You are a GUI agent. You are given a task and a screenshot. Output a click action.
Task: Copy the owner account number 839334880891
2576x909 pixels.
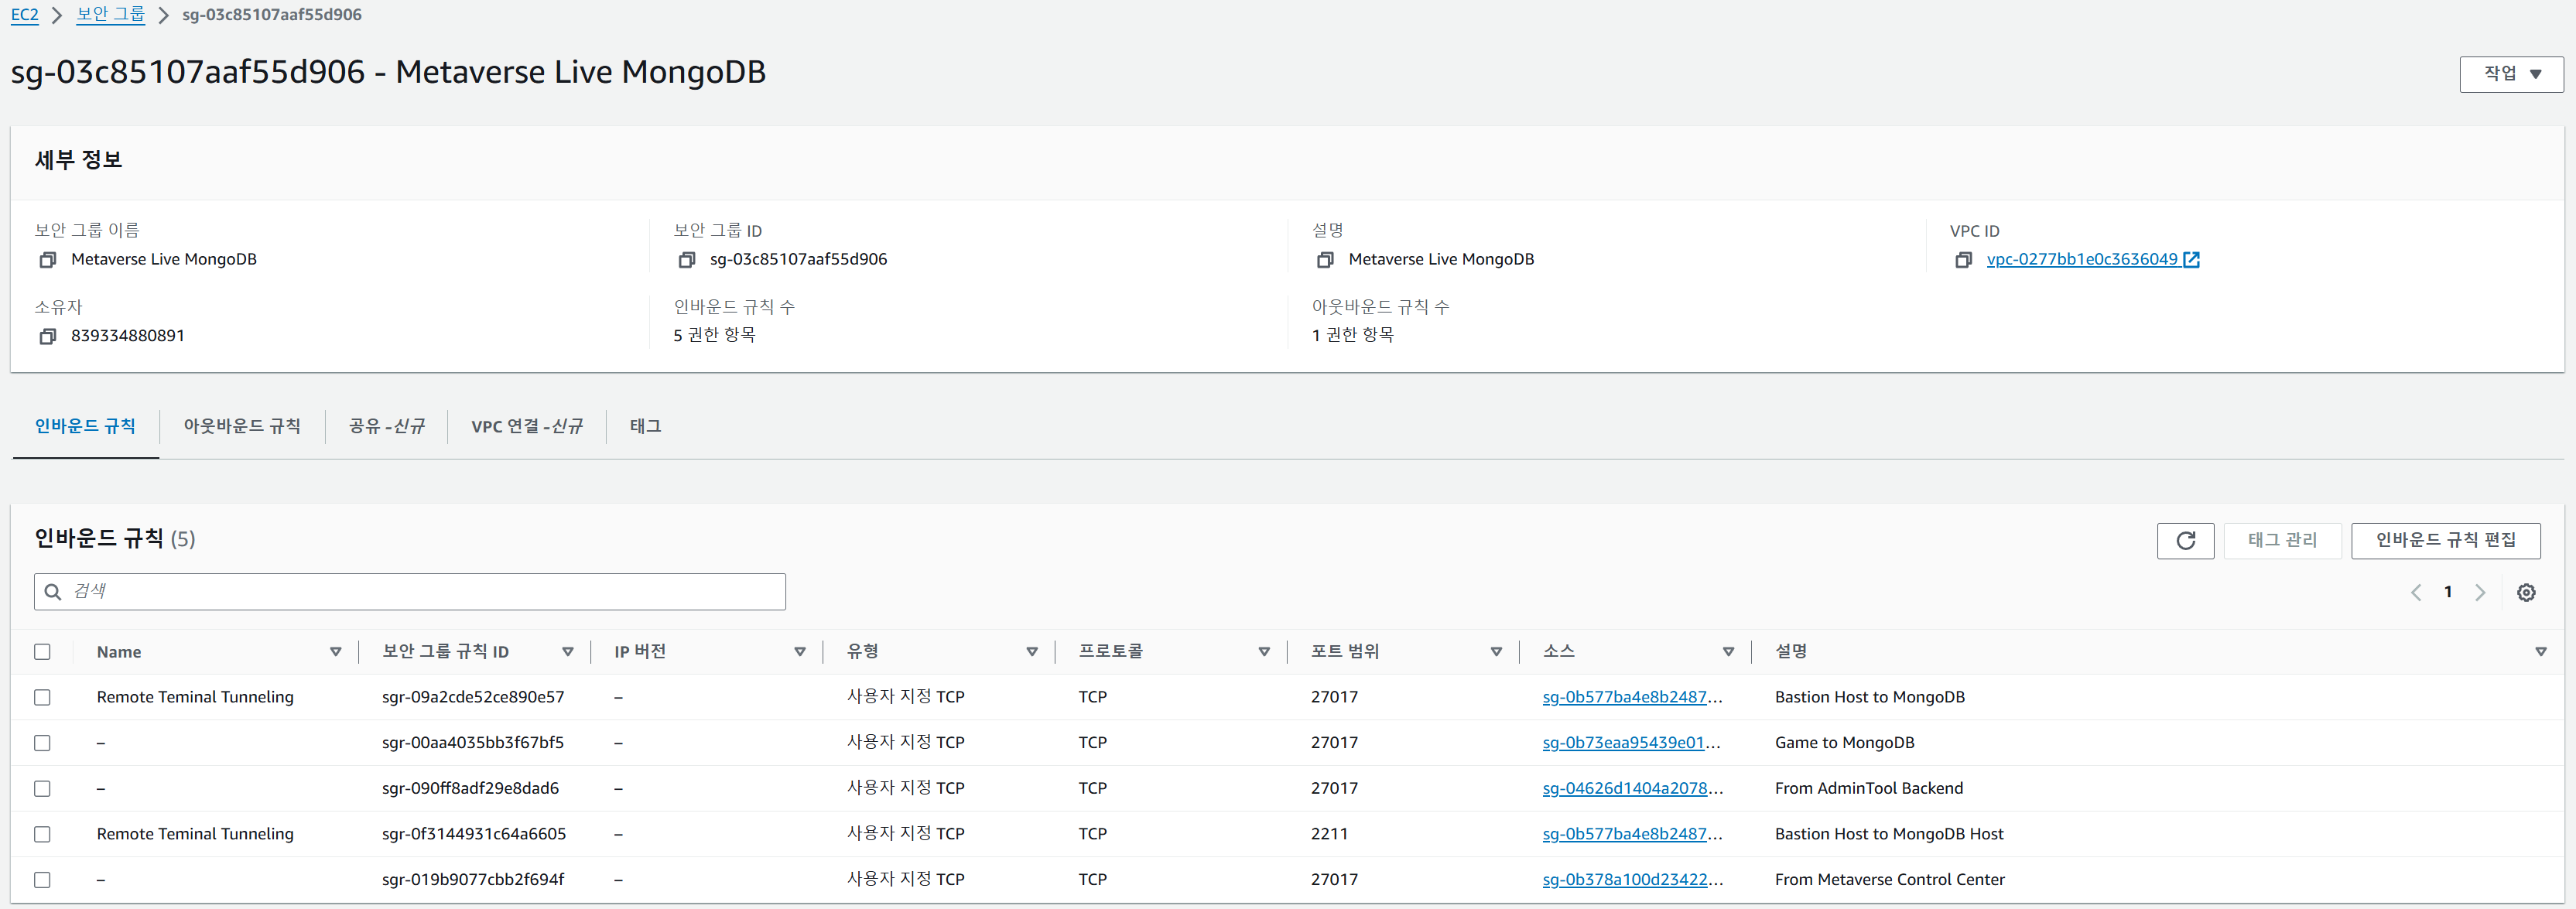coord(47,337)
